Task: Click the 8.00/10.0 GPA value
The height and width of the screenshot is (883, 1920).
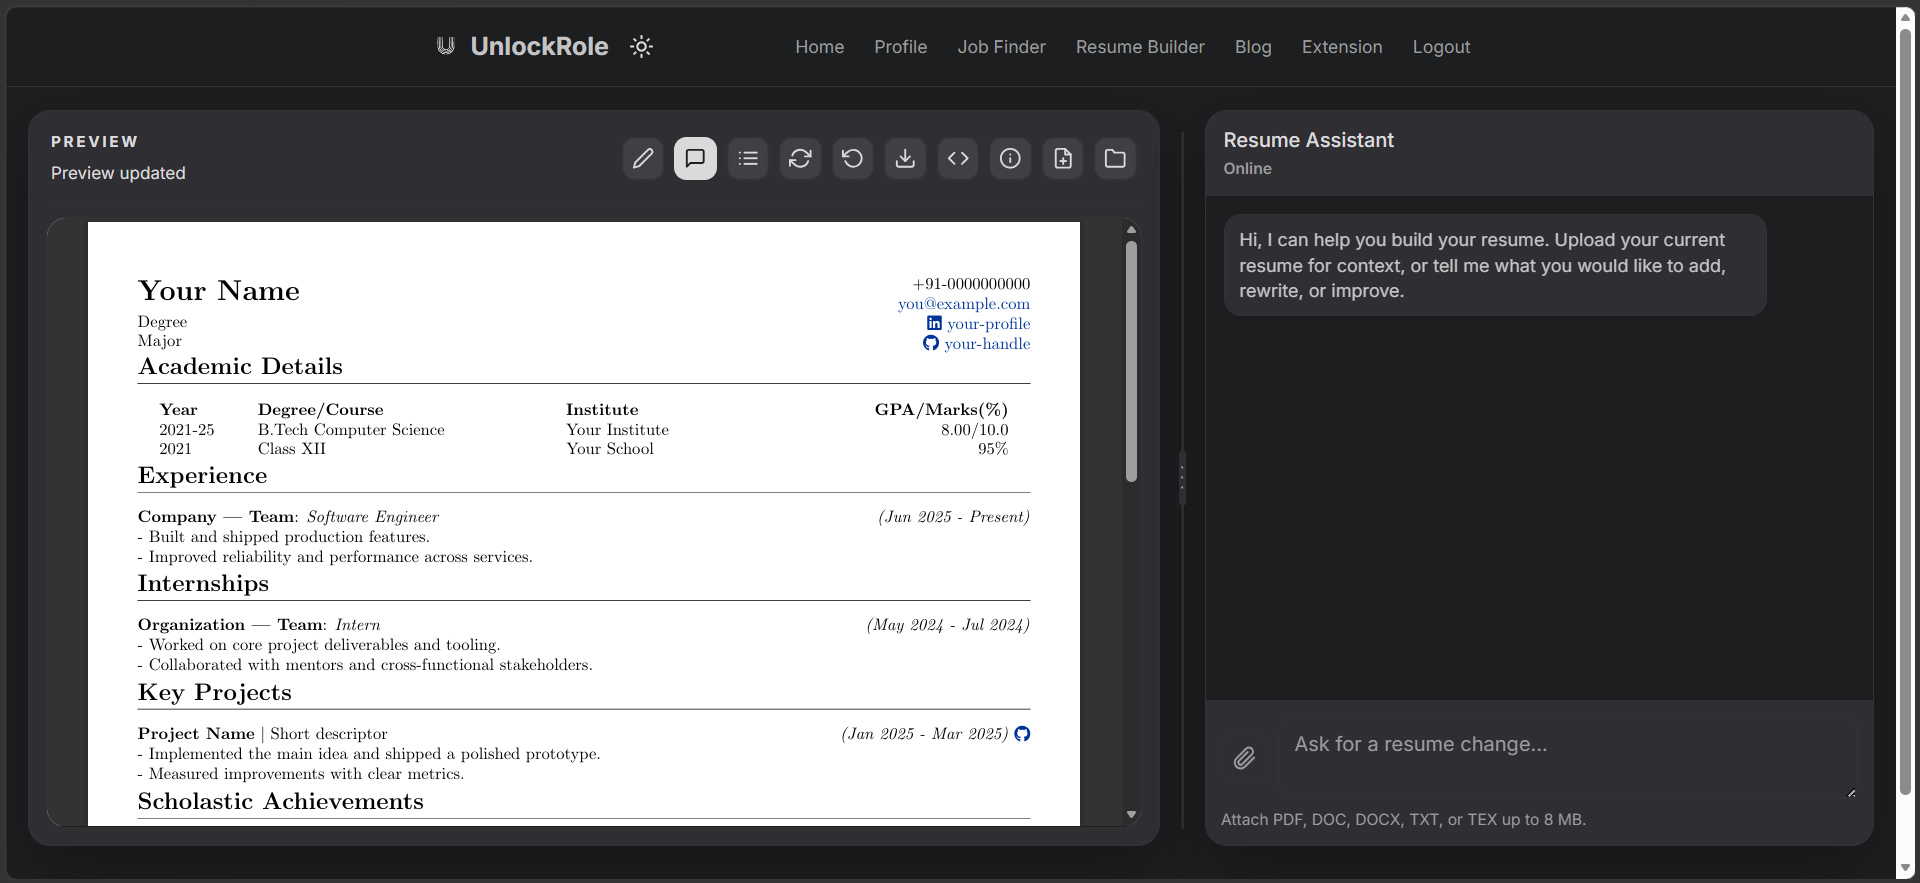Action: click(974, 430)
